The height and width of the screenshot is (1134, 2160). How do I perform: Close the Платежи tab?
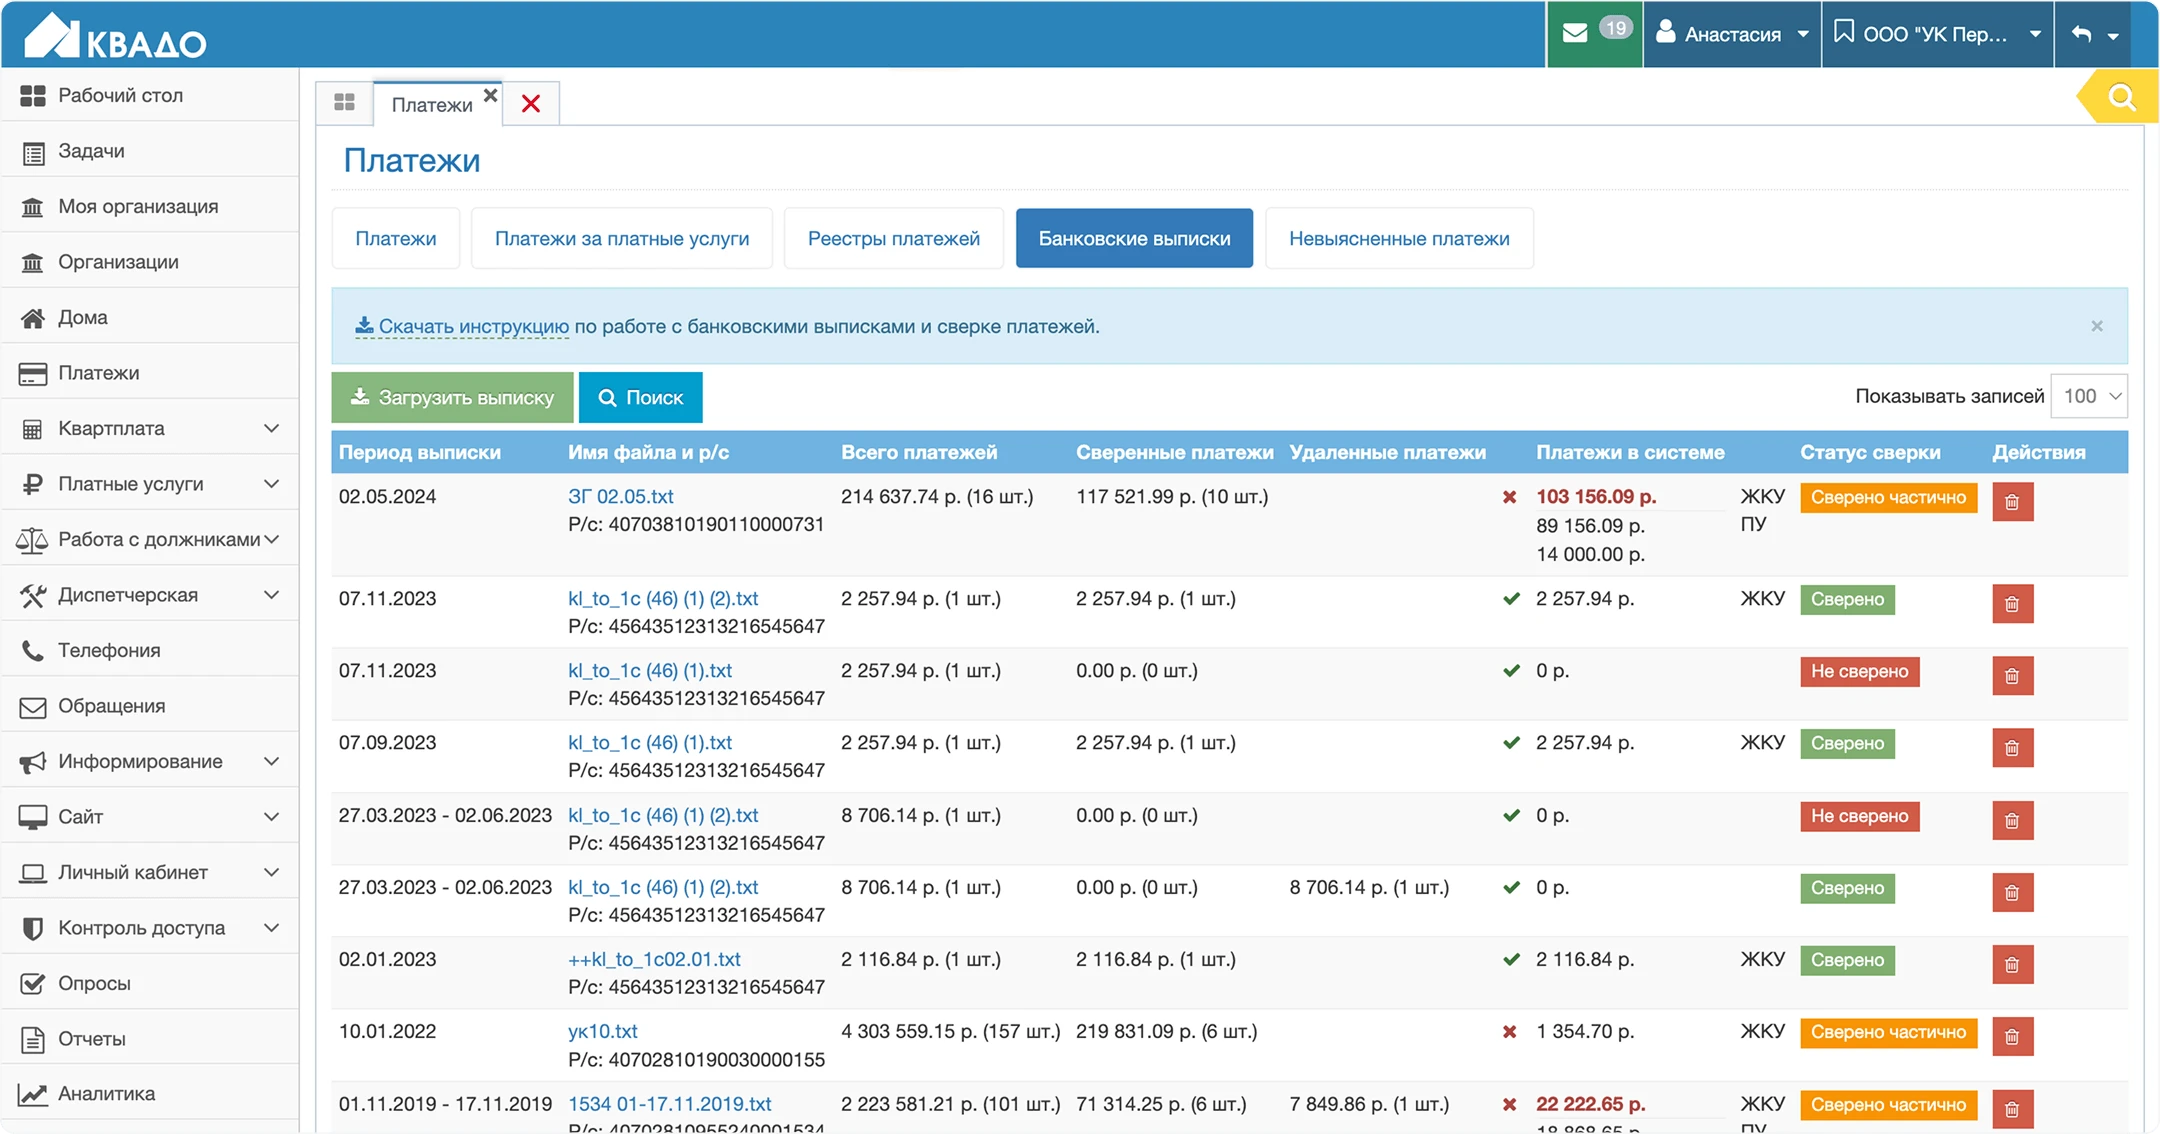[x=490, y=95]
